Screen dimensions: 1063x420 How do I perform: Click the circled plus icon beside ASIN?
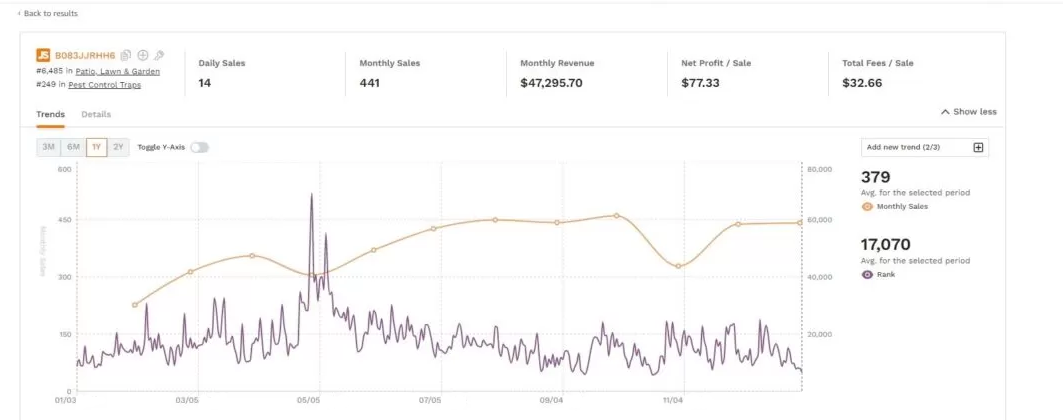pos(143,55)
